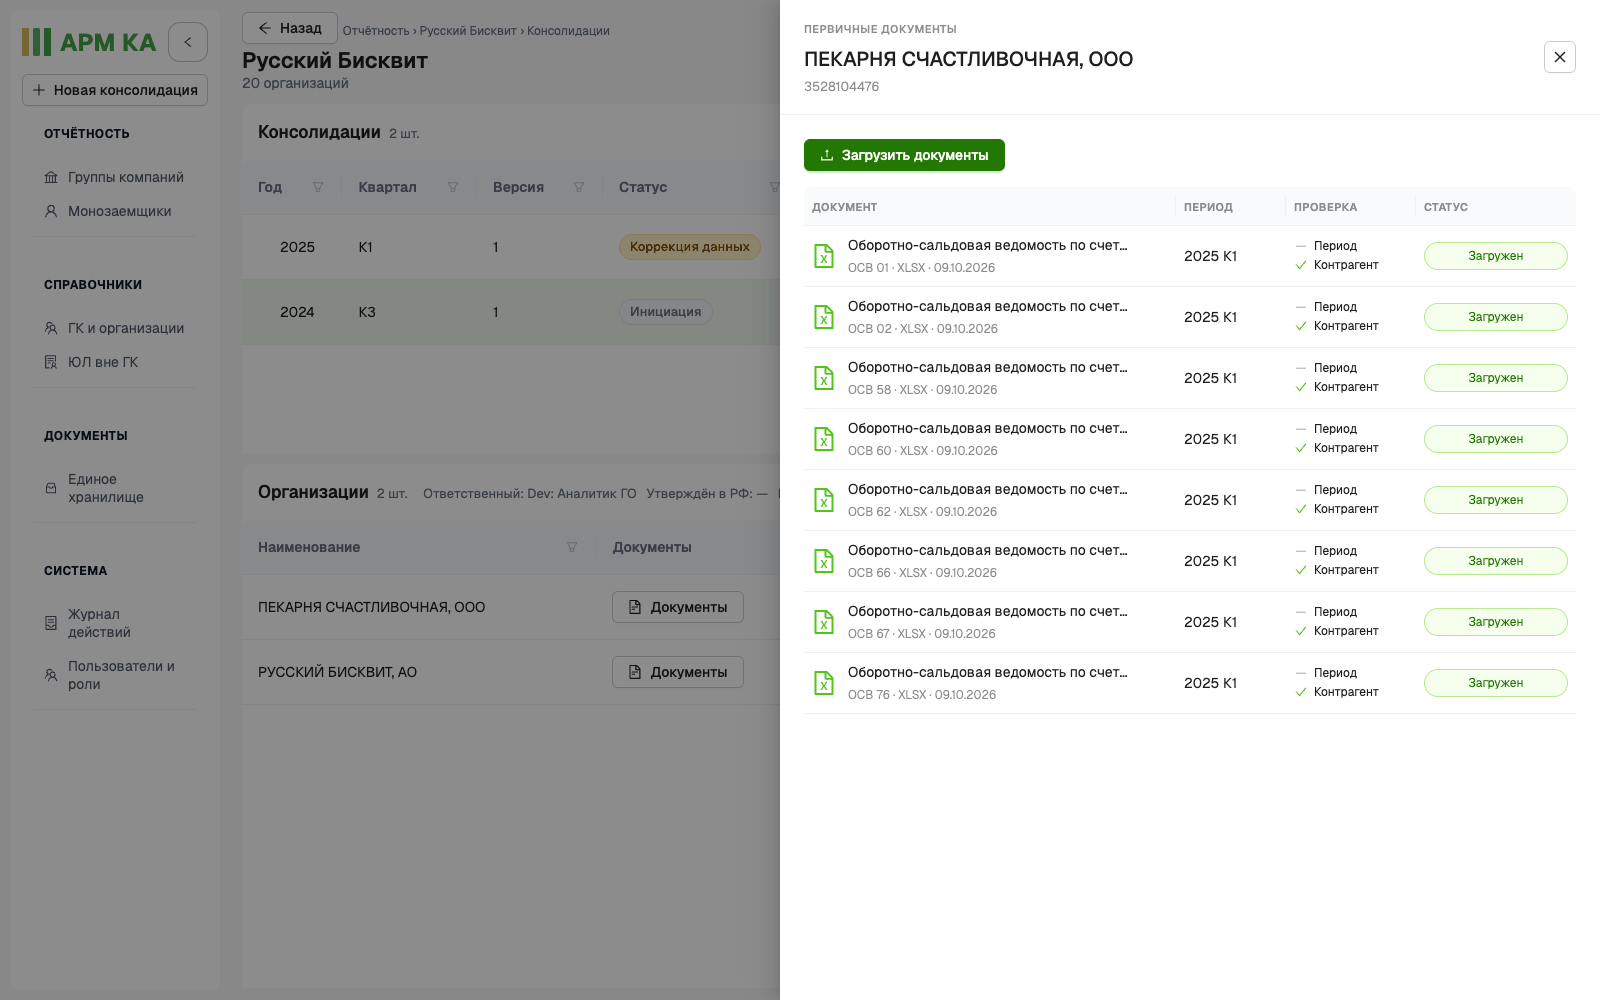The height and width of the screenshot is (1000, 1600).
Task: Click Отчётность in the breadcrumb
Action: (376, 31)
